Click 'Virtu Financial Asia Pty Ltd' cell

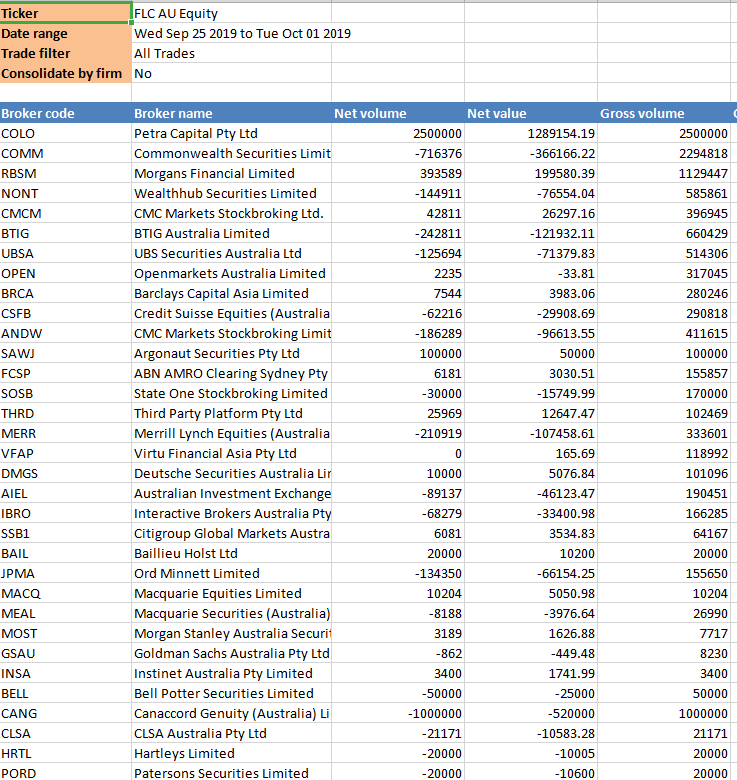coord(232,453)
